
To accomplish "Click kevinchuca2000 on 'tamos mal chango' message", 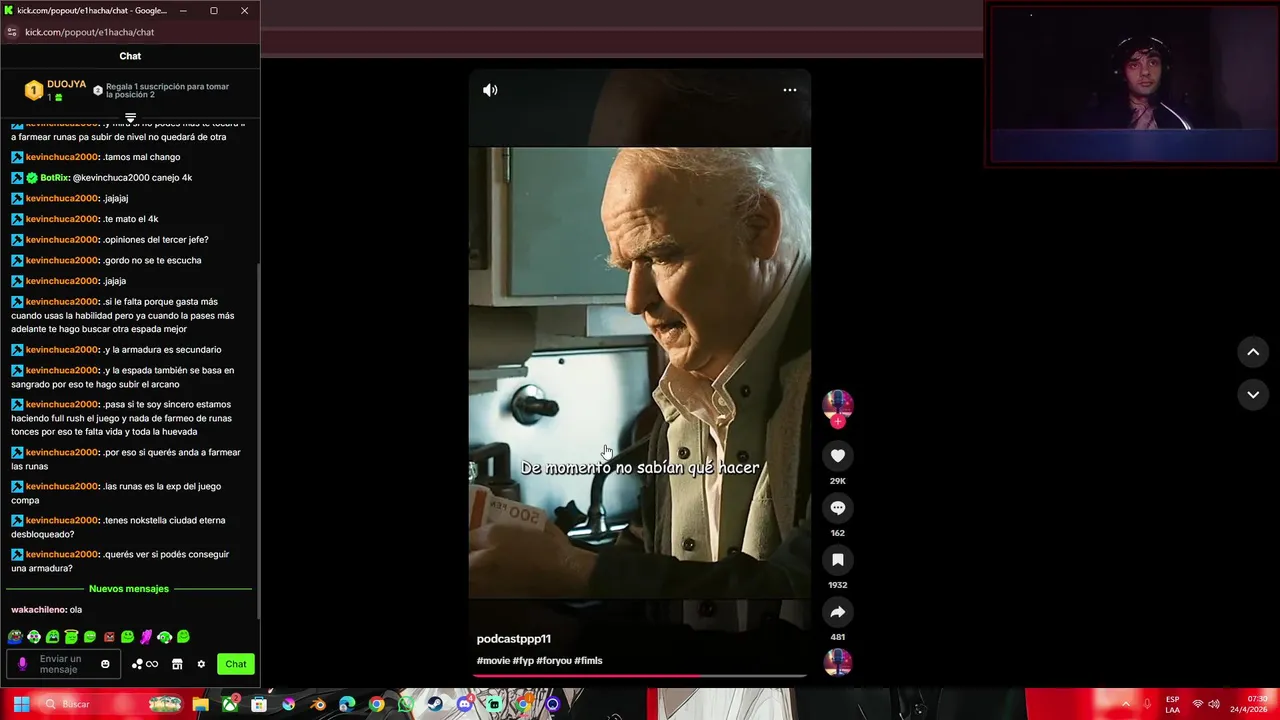I will coord(62,157).
